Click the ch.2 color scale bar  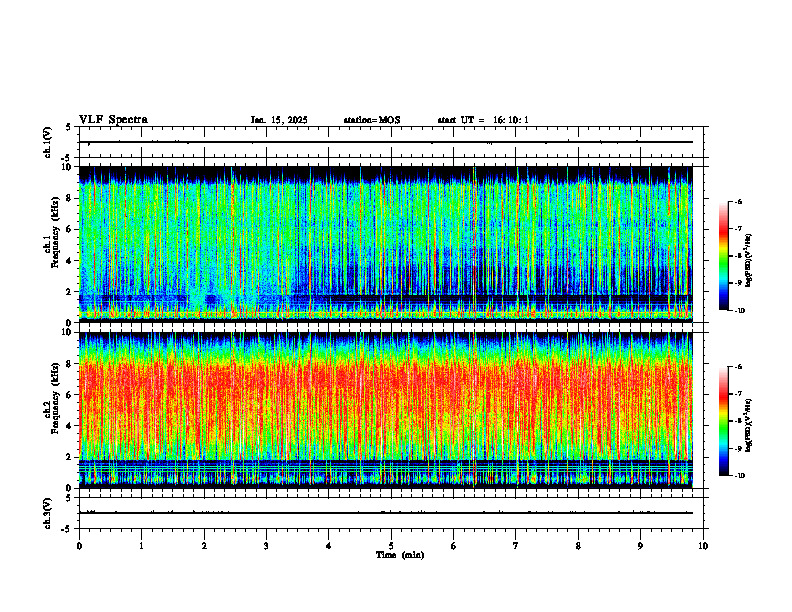point(723,421)
